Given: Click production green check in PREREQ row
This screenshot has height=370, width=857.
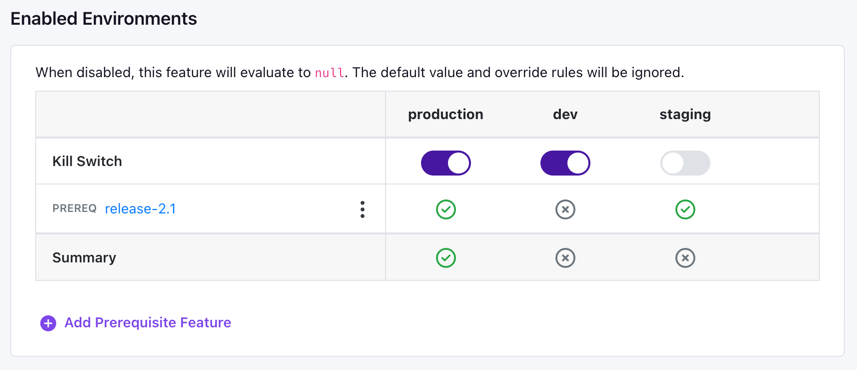Looking at the screenshot, I should coord(446,209).
